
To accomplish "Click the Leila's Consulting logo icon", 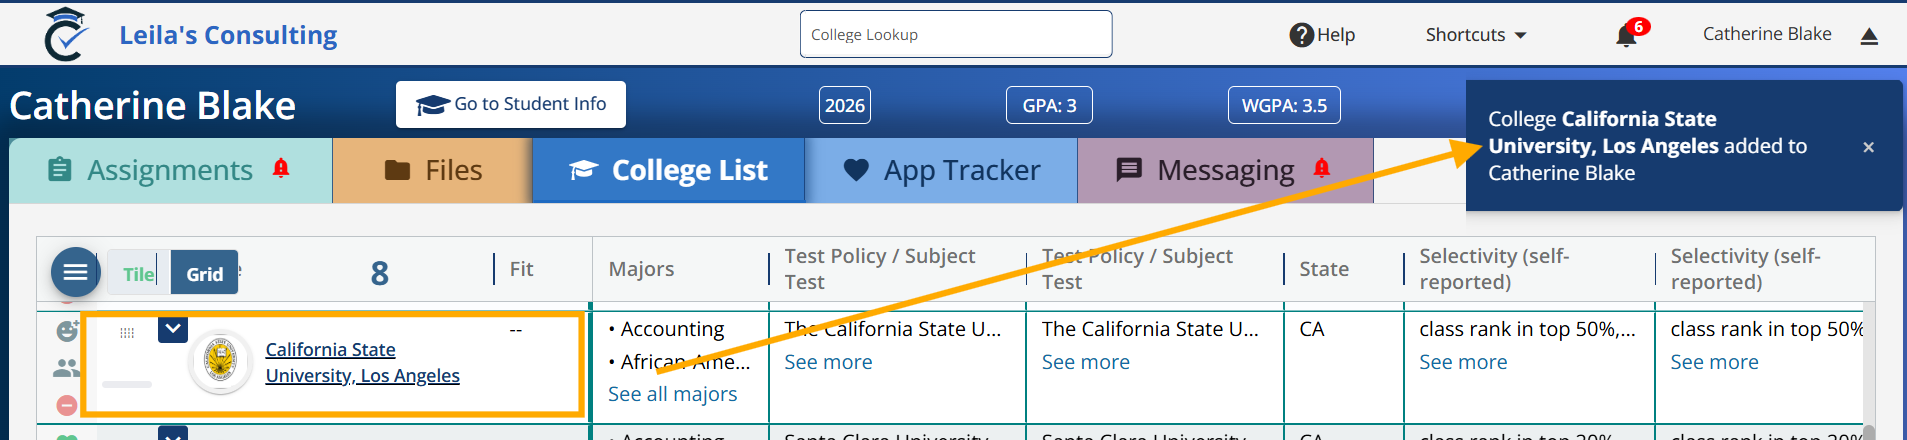I will (66, 34).
